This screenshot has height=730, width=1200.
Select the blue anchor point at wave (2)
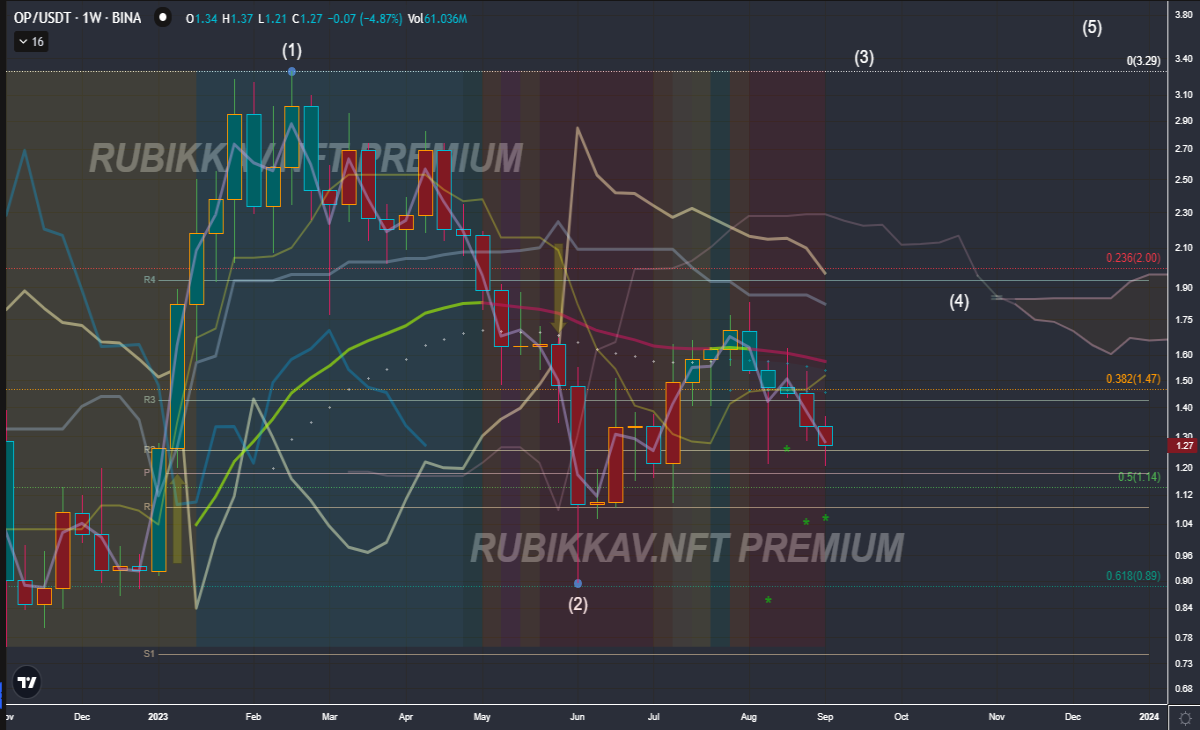pos(578,583)
